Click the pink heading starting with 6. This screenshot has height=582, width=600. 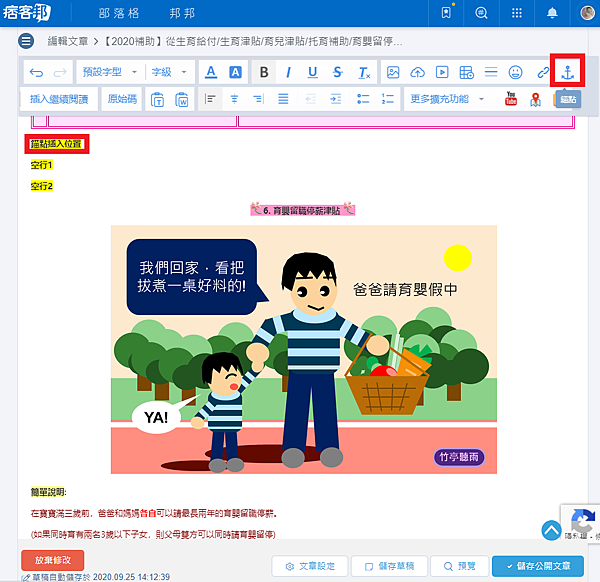[x=302, y=210]
